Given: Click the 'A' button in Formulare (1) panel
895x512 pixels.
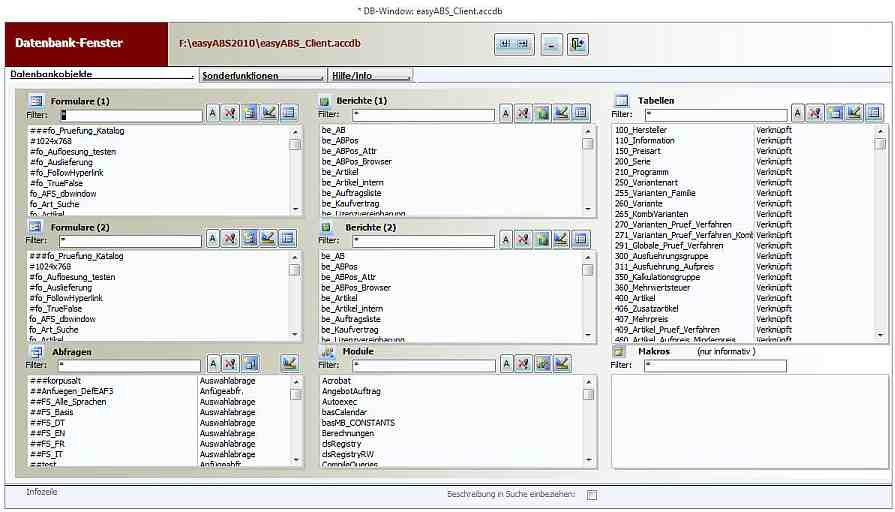Looking at the screenshot, I should [213, 114].
